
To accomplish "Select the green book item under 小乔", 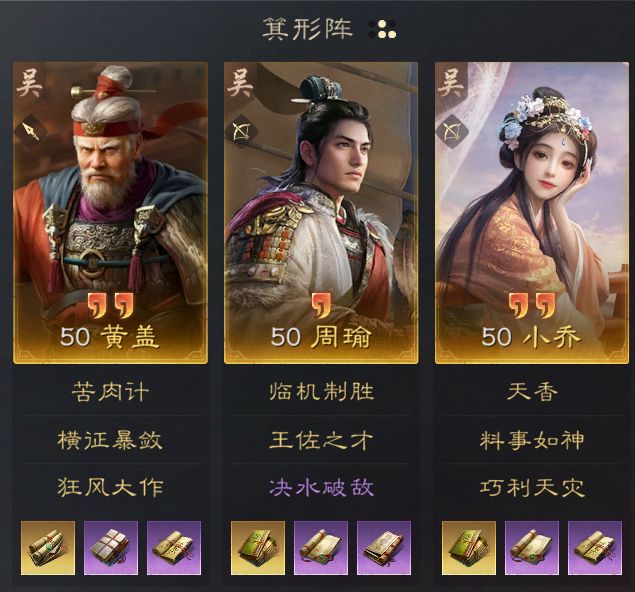I will click(x=469, y=548).
